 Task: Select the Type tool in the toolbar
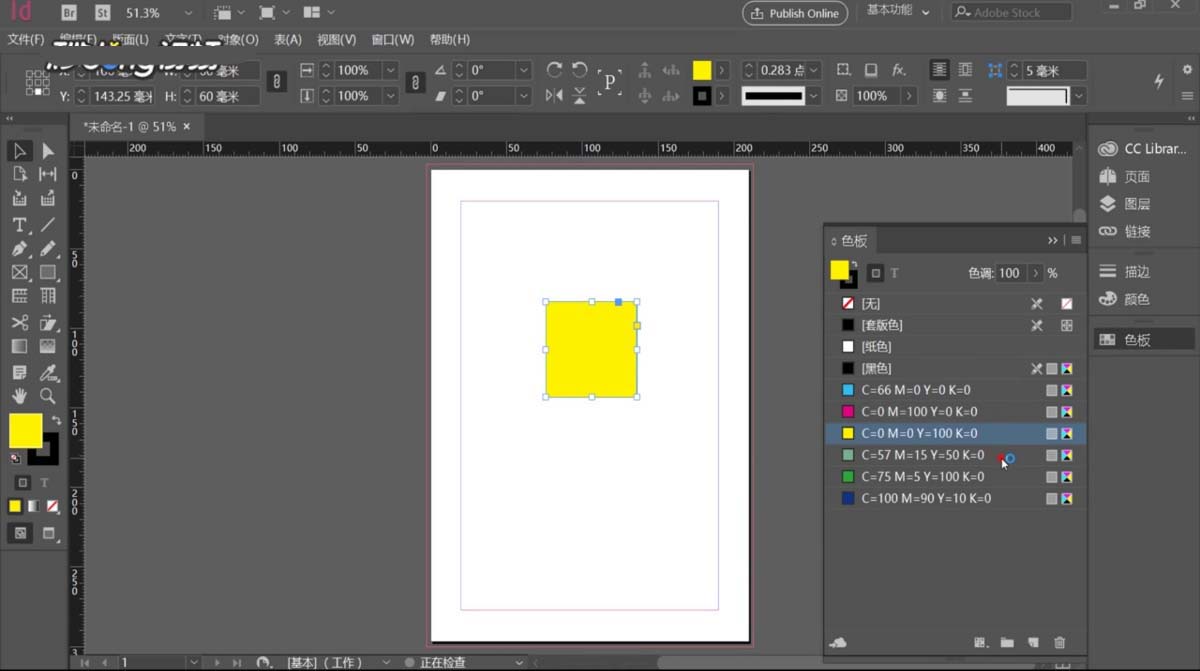pyautogui.click(x=18, y=224)
